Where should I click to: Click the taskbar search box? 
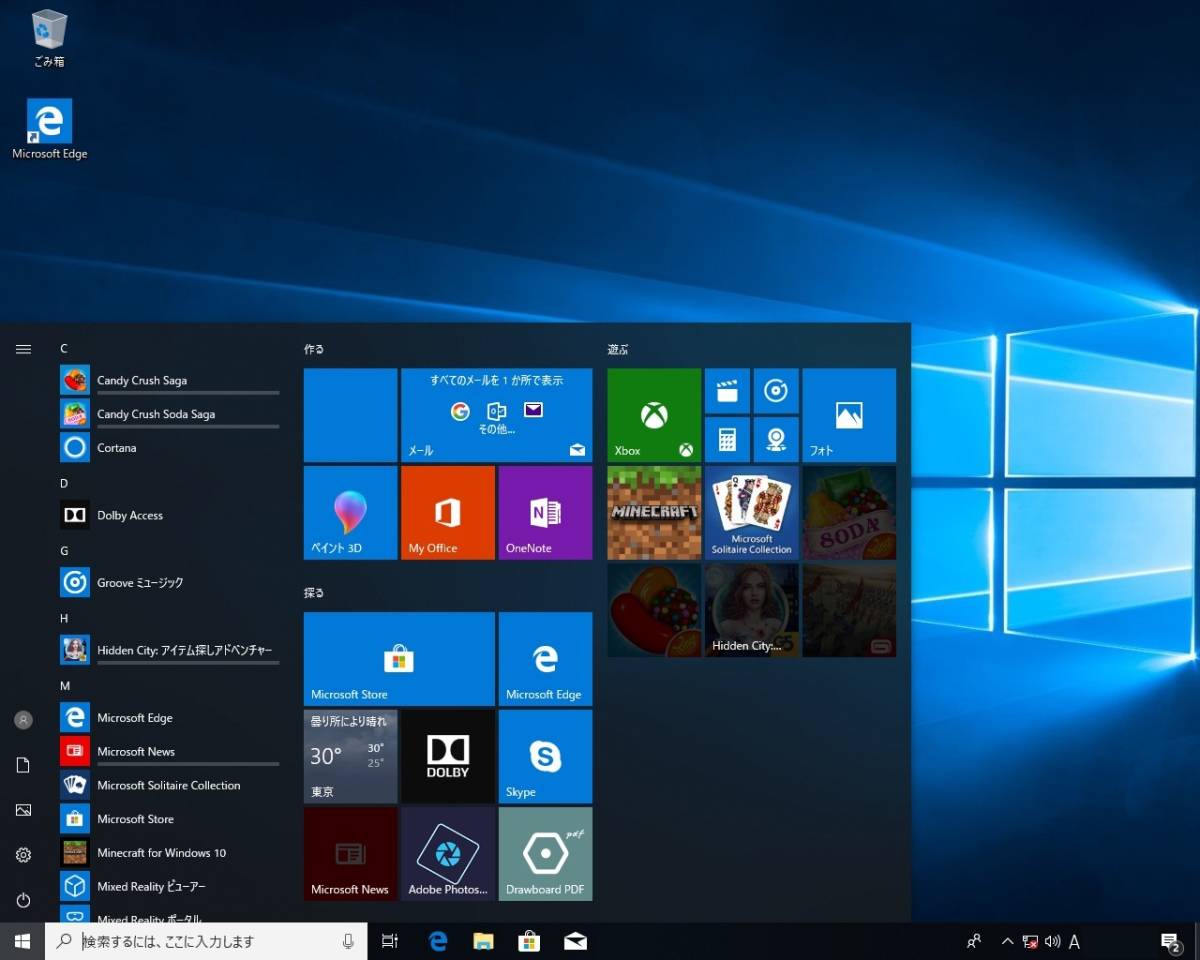click(206, 941)
